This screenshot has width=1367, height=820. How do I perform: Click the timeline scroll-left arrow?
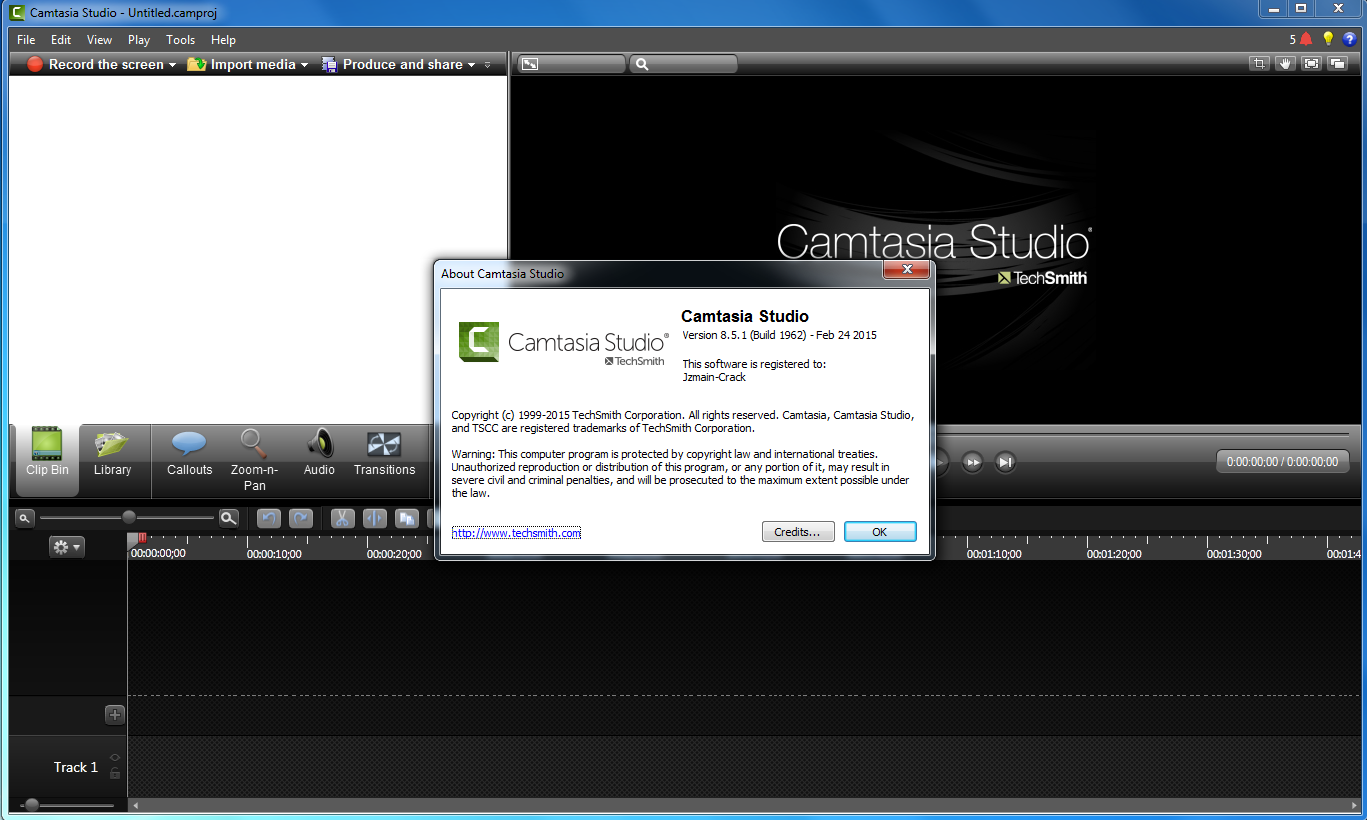pyautogui.click(x=135, y=805)
